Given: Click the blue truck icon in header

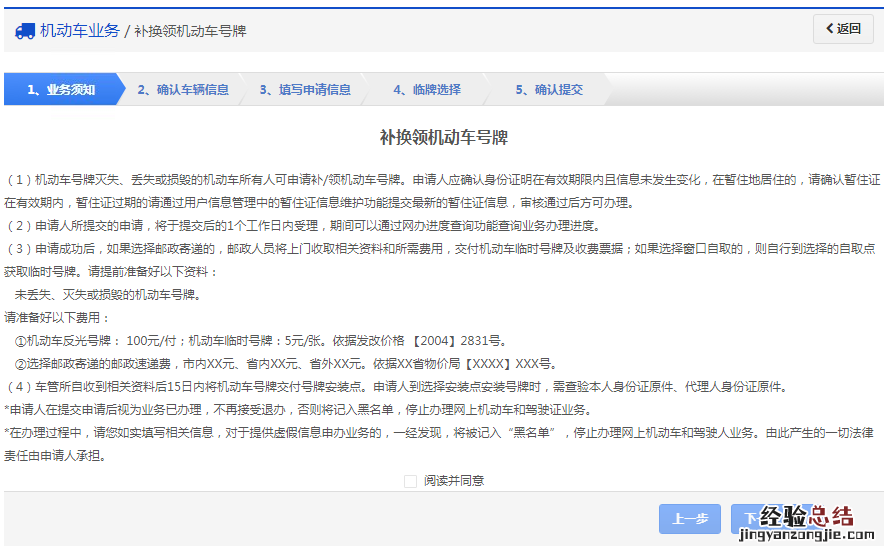Looking at the screenshot, I should coord(25,31).
